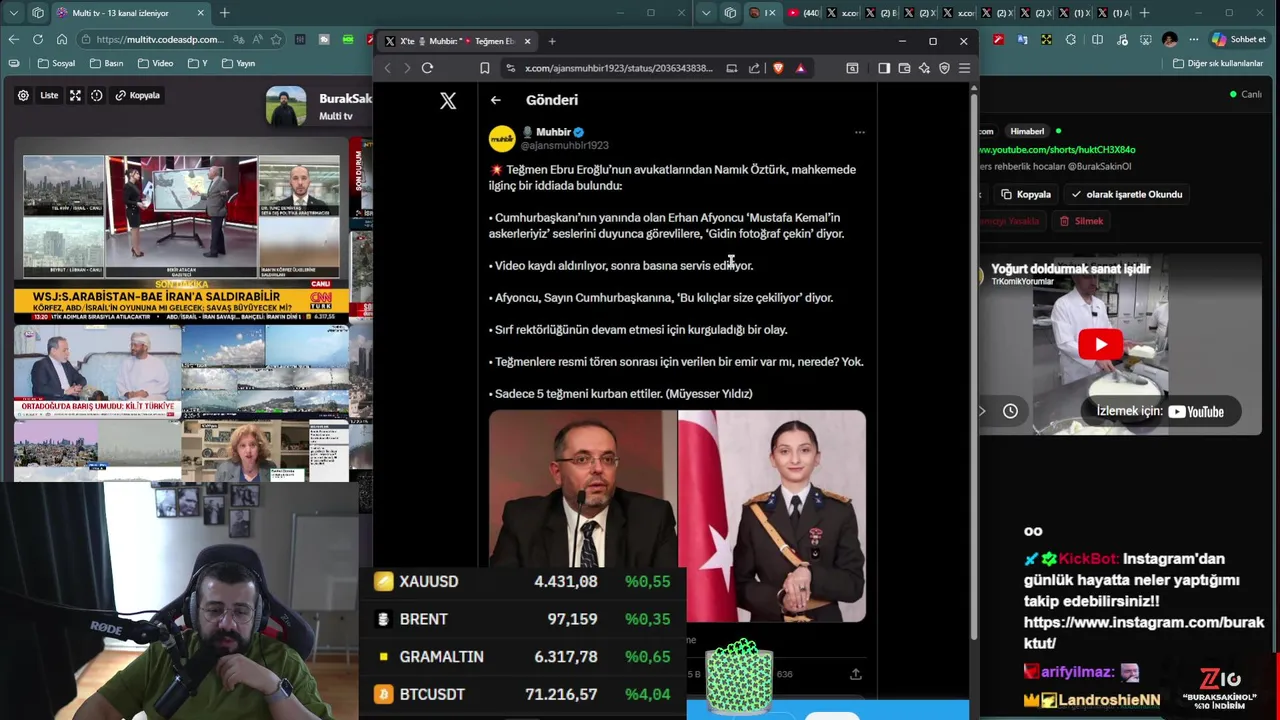Open more options on Muhbir post

point(859,132)
